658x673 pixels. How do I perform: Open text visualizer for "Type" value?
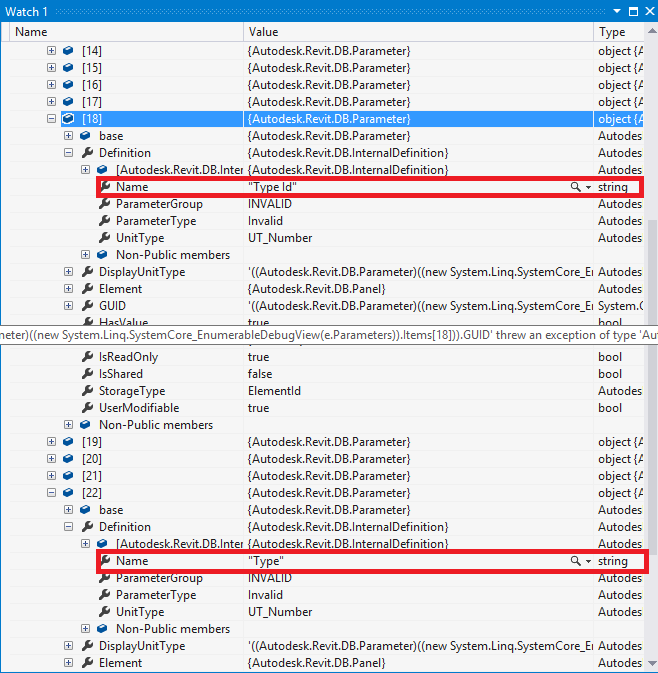pyautogui.click(x=575, y=561)
